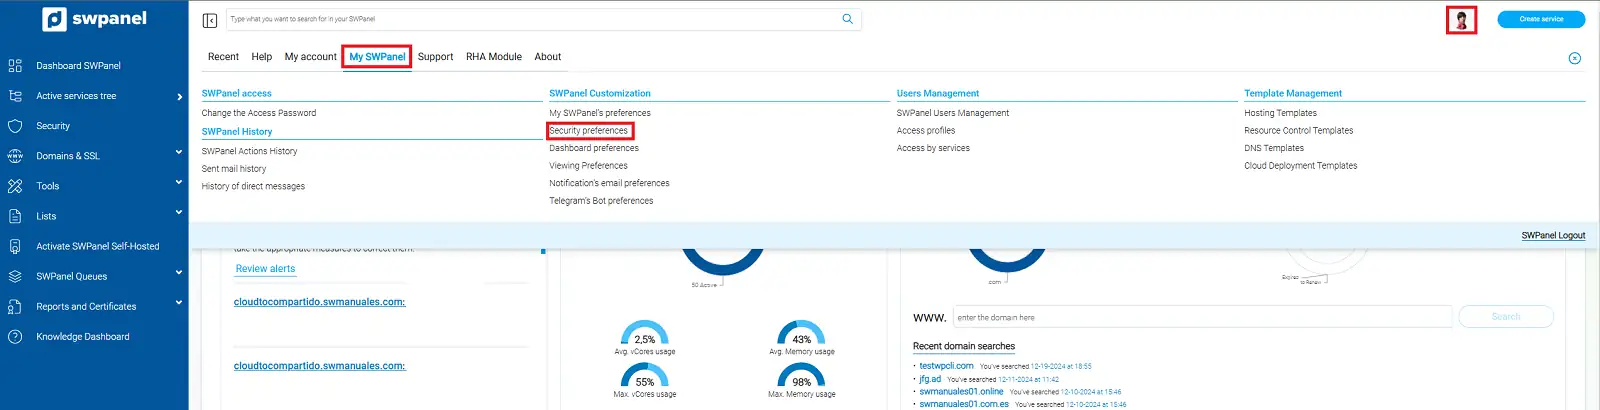Open DNS Templates

click(1273, 148)
